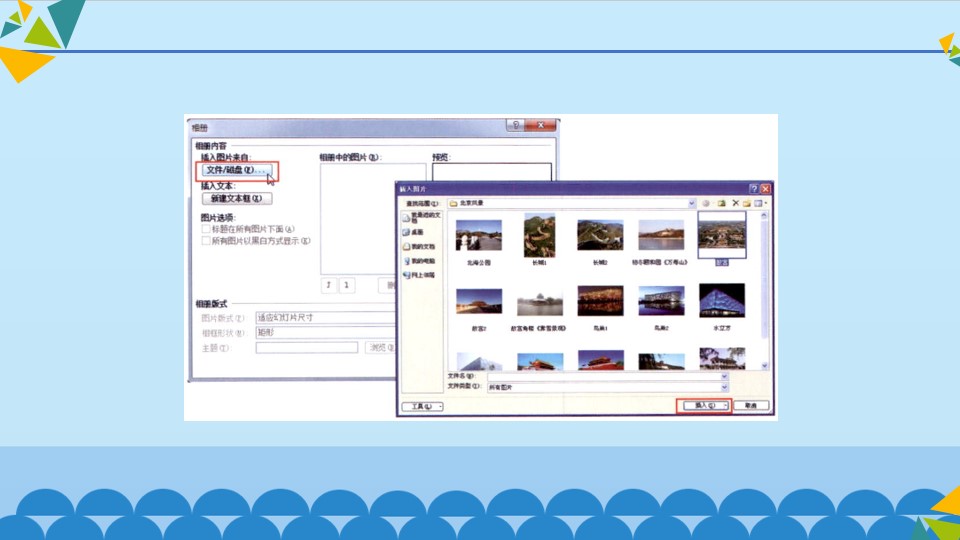Click the 文件/磁盘 button
This screenshot has width=960, height=540.
(236, 170)
